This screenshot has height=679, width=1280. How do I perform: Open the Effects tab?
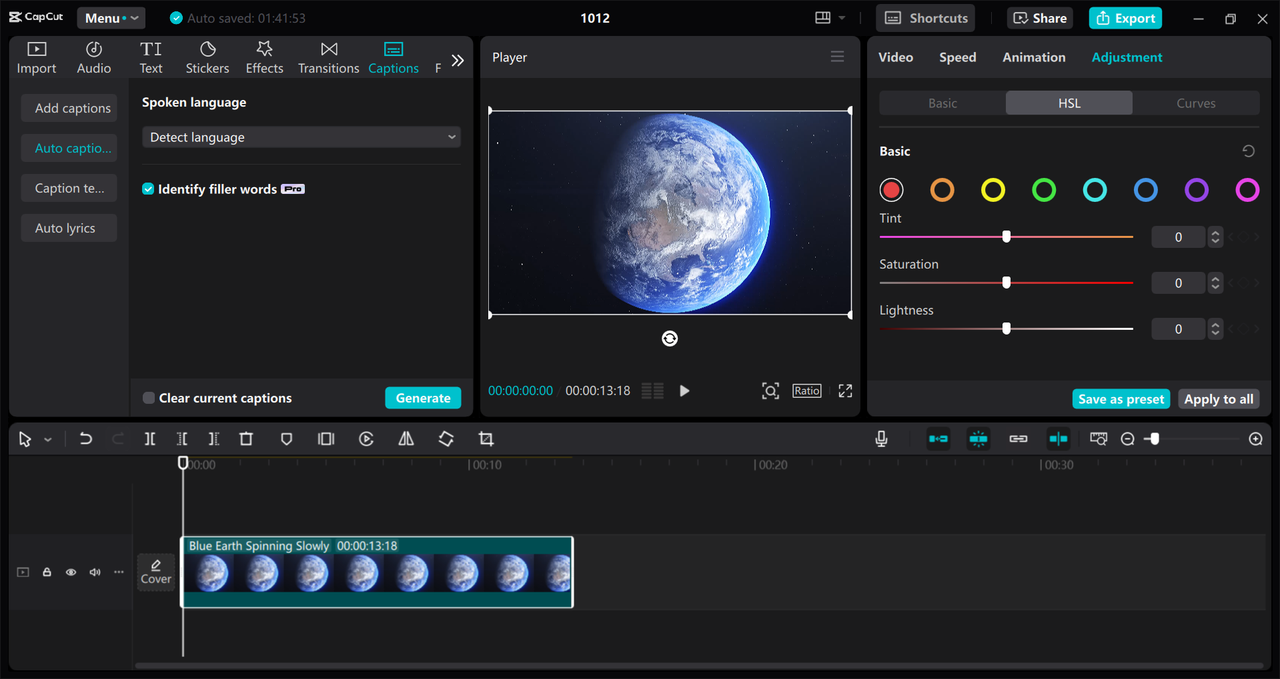[x=264, y=58]
